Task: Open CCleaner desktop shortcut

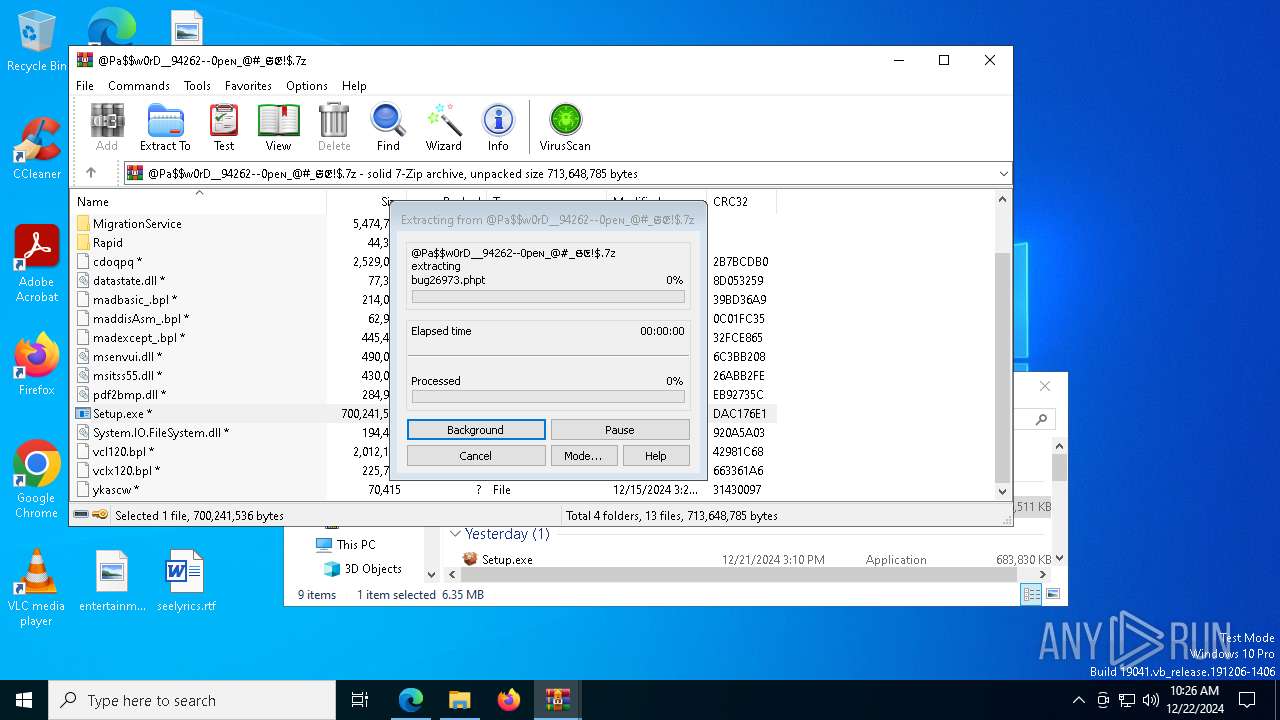Action: click(x=37, y=149)
